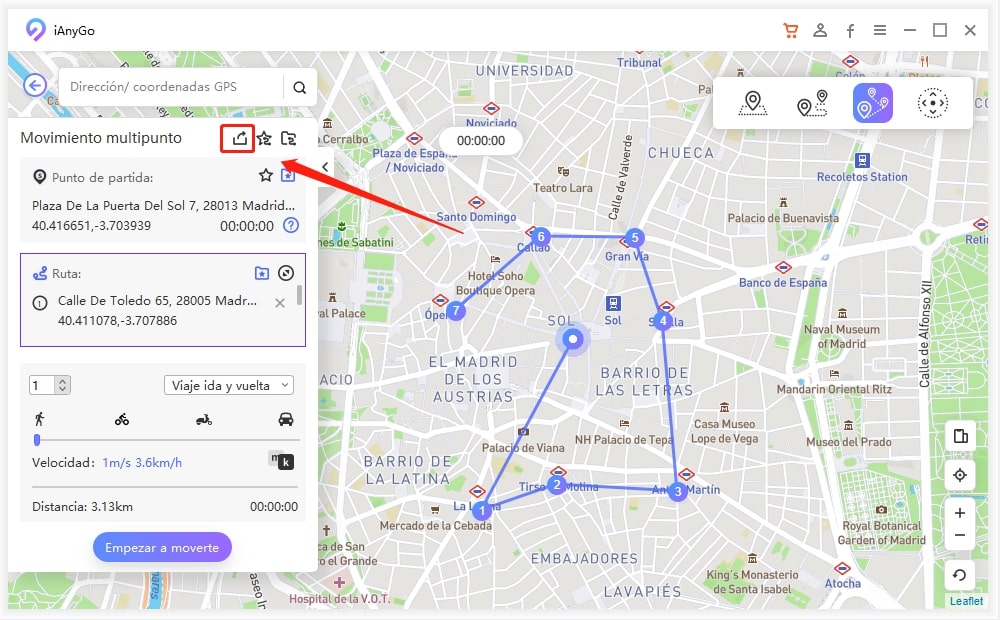Screen dimensions: 1000x620
Task: Choose the car speed icon
Action: click(286, 419)
